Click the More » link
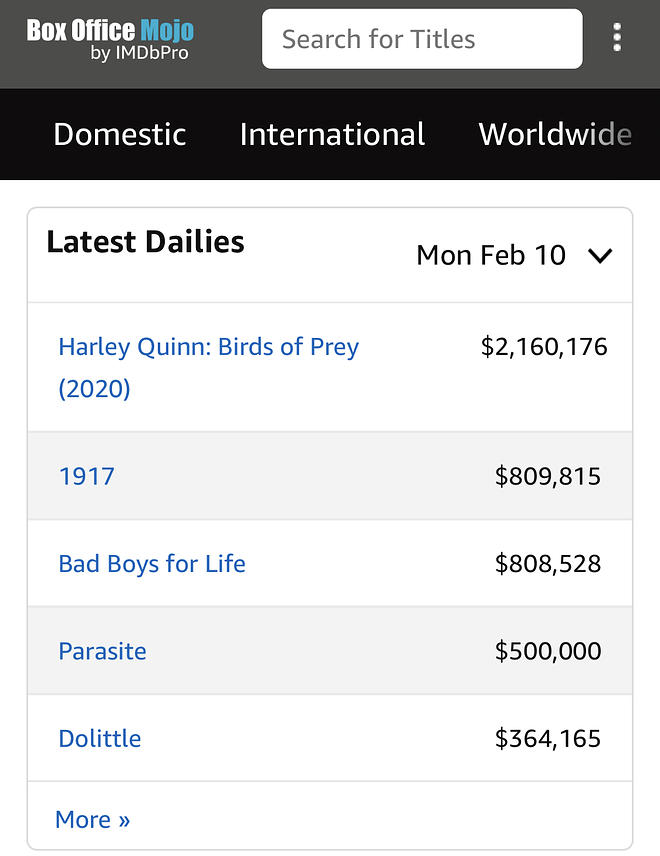 click(92, 820)
